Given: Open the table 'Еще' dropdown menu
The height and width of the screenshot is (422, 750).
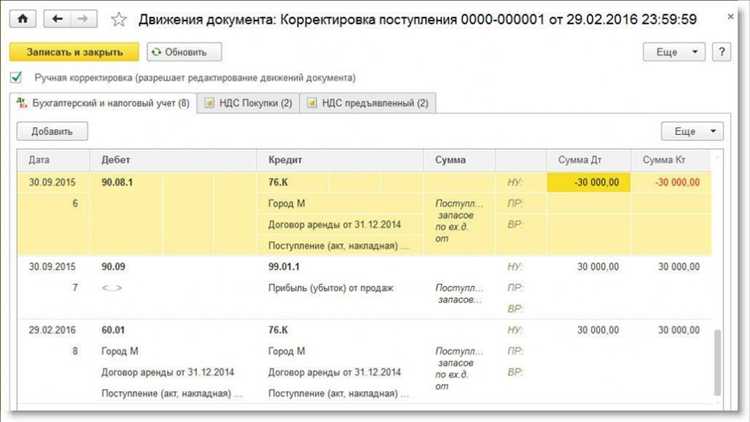Looking at the screenshot, I should click(x=692, y=131).
